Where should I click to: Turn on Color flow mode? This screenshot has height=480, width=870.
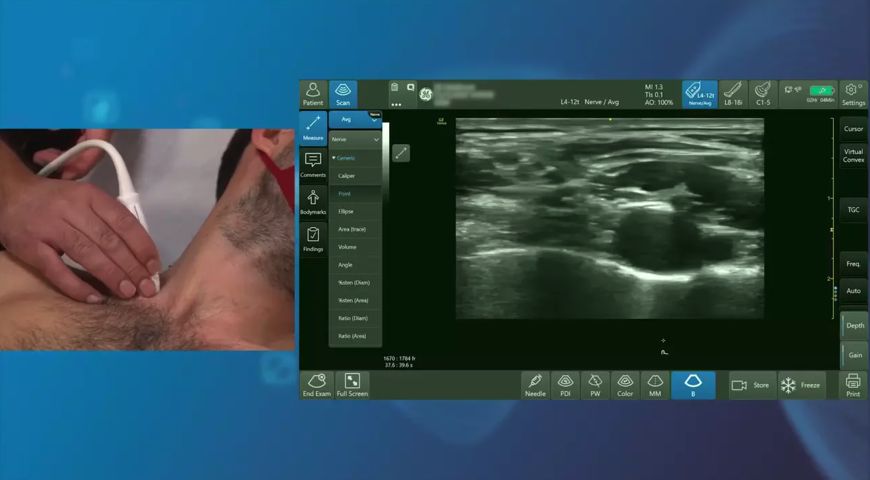pyautogui.click(x=625, y=386)
